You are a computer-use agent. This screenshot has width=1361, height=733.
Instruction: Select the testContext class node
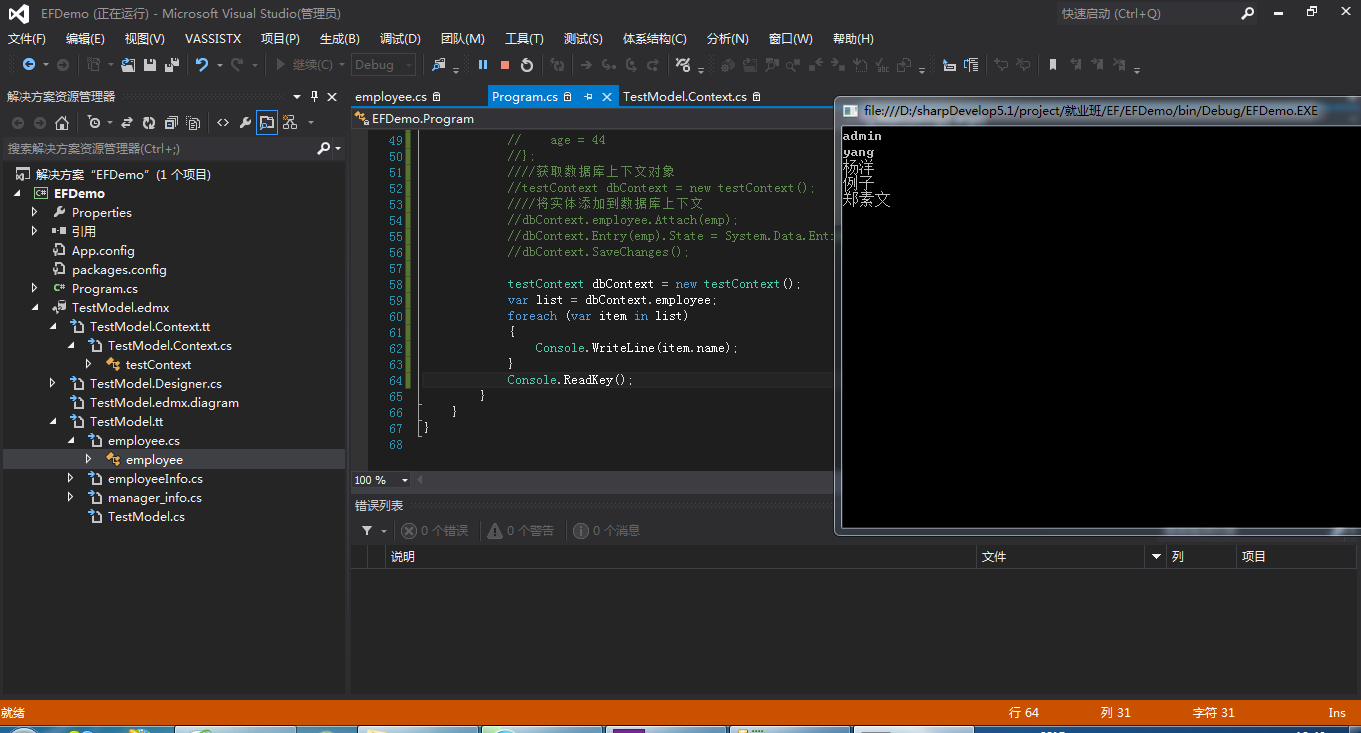[158, 365]
